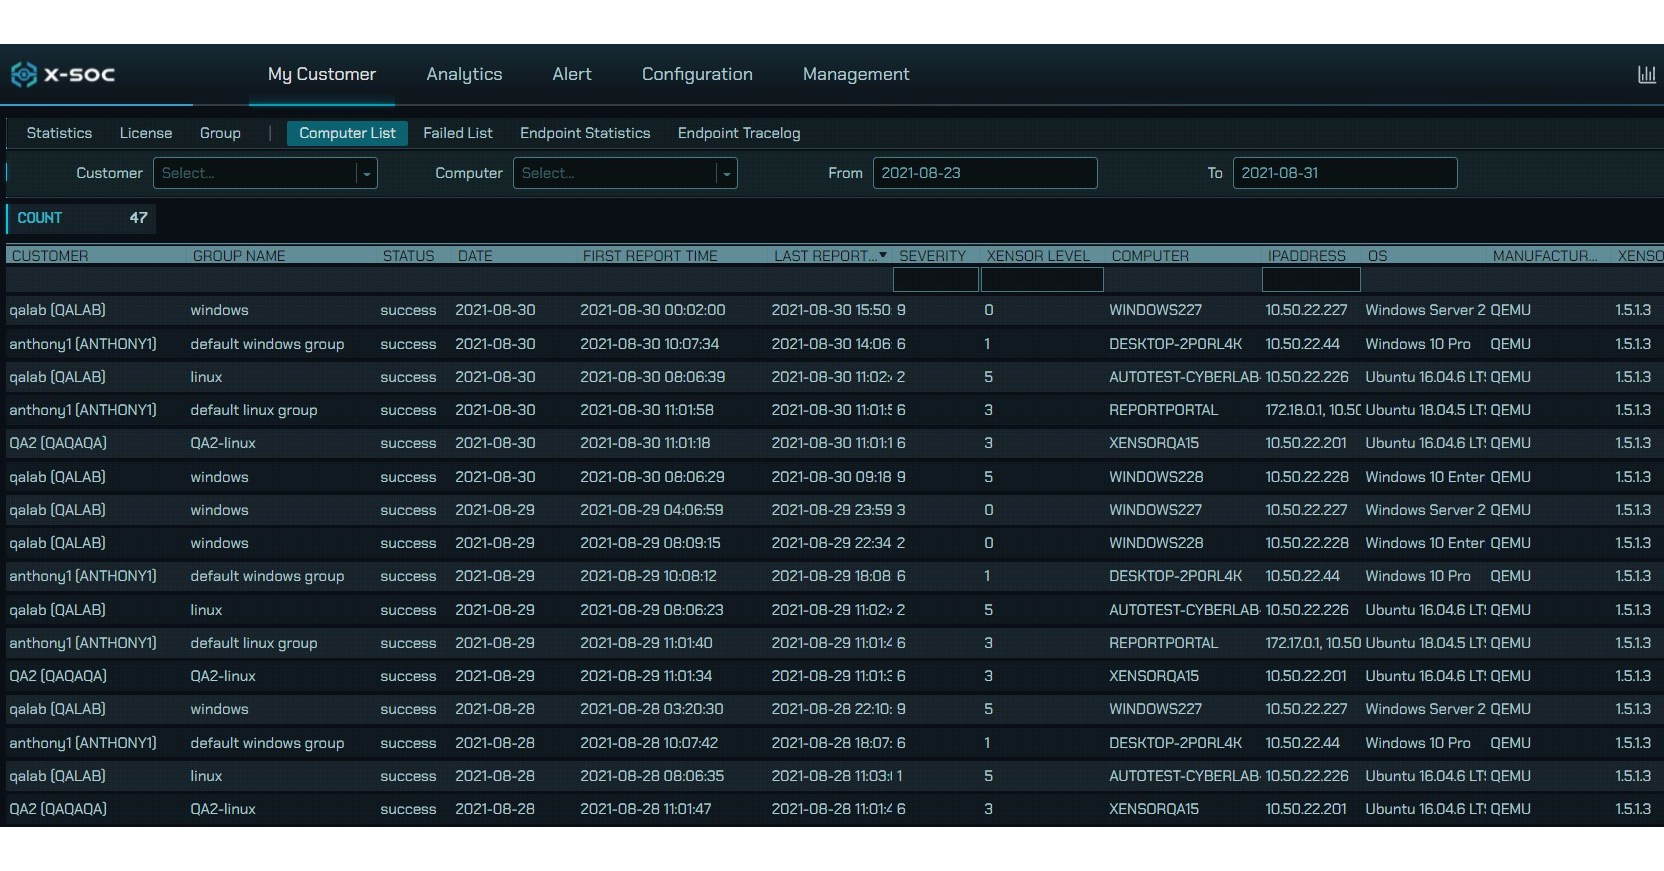The image size is (1664, 871).
Task: Click the sort arrow on Last Report column
Action: (x=883, y=256)
